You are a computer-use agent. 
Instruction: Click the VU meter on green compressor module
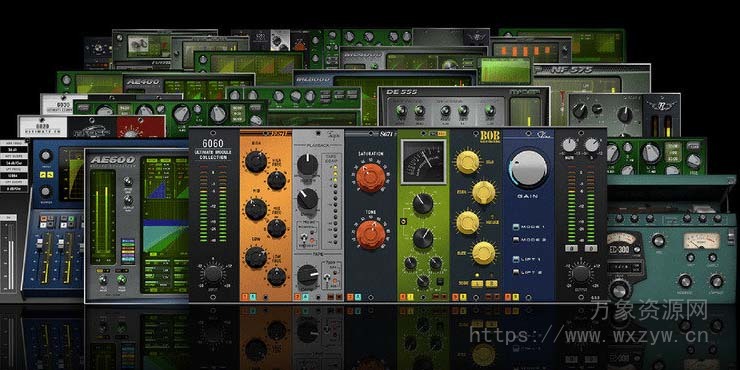(x=423, y=161)
